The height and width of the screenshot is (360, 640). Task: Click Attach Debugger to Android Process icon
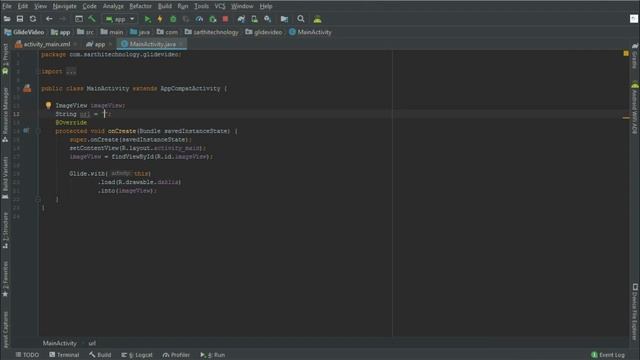click(212, 19)
